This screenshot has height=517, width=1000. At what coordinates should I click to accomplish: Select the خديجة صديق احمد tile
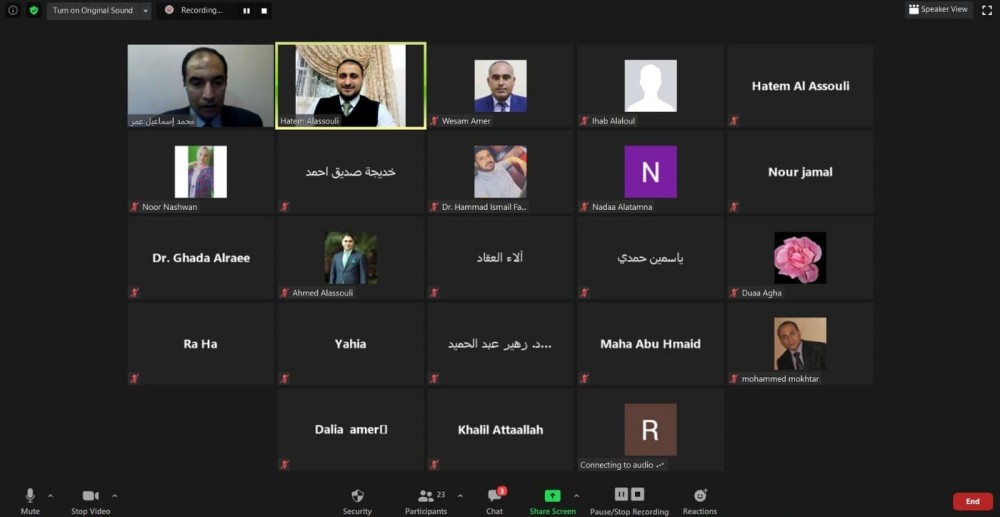(x=351, y=171)
